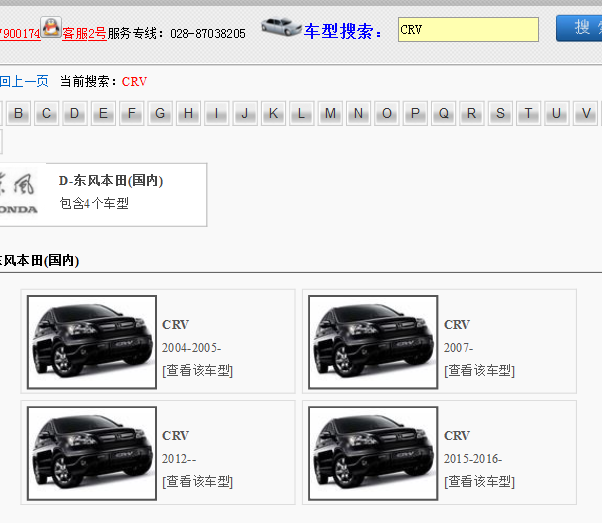Image resolution: width=602 pixels, height=523 pixels.
Task: Click the service hotline number 028-87038205
Action: click(x=208, y=34)
